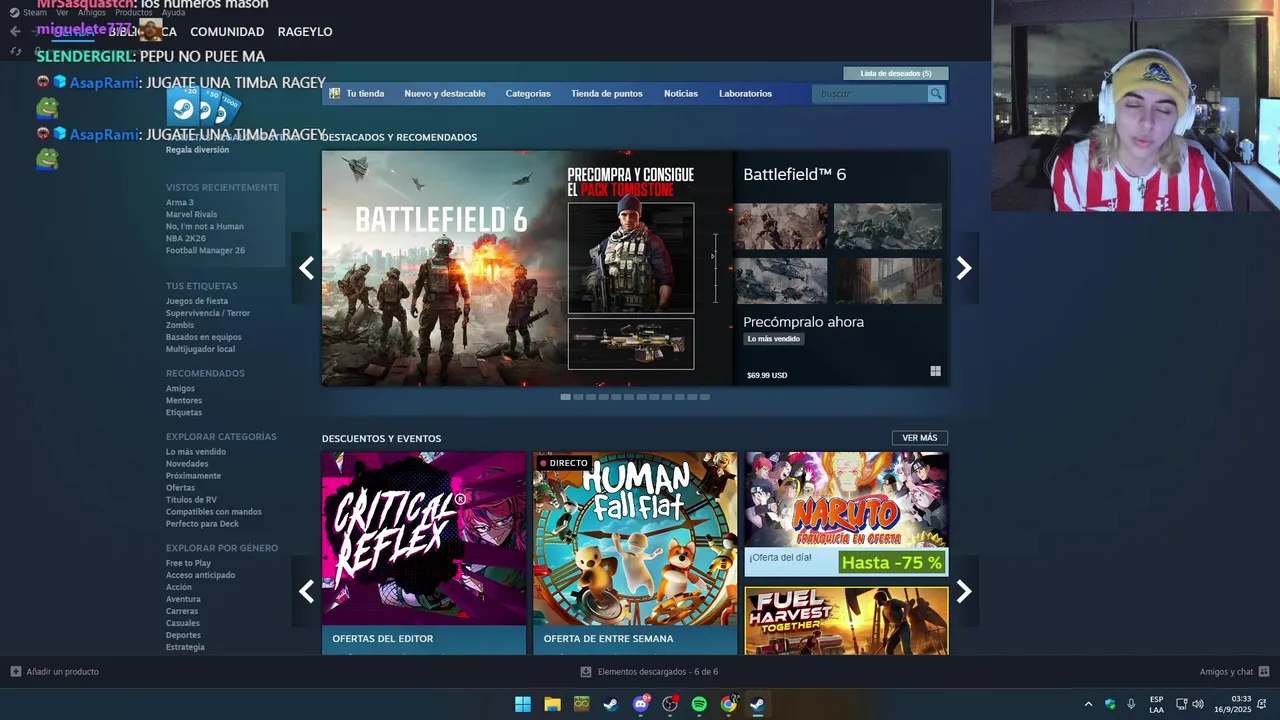Click the microphone icon in system tray
This screenshot has height=720, width=1280.
click(1131, 704)
